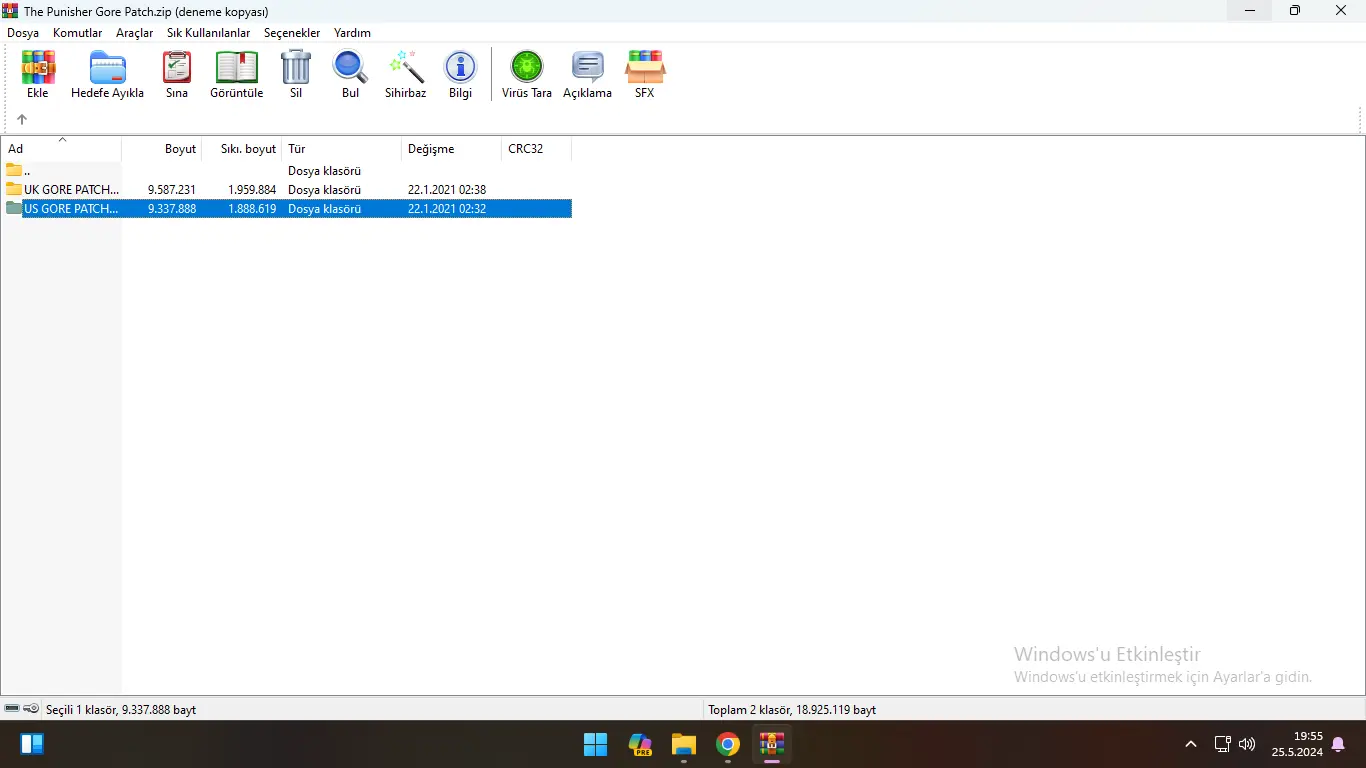This screenshot has width=1366, height=768.
Task: Sort by the Değişme column header
Action: (x=452, y=149)
